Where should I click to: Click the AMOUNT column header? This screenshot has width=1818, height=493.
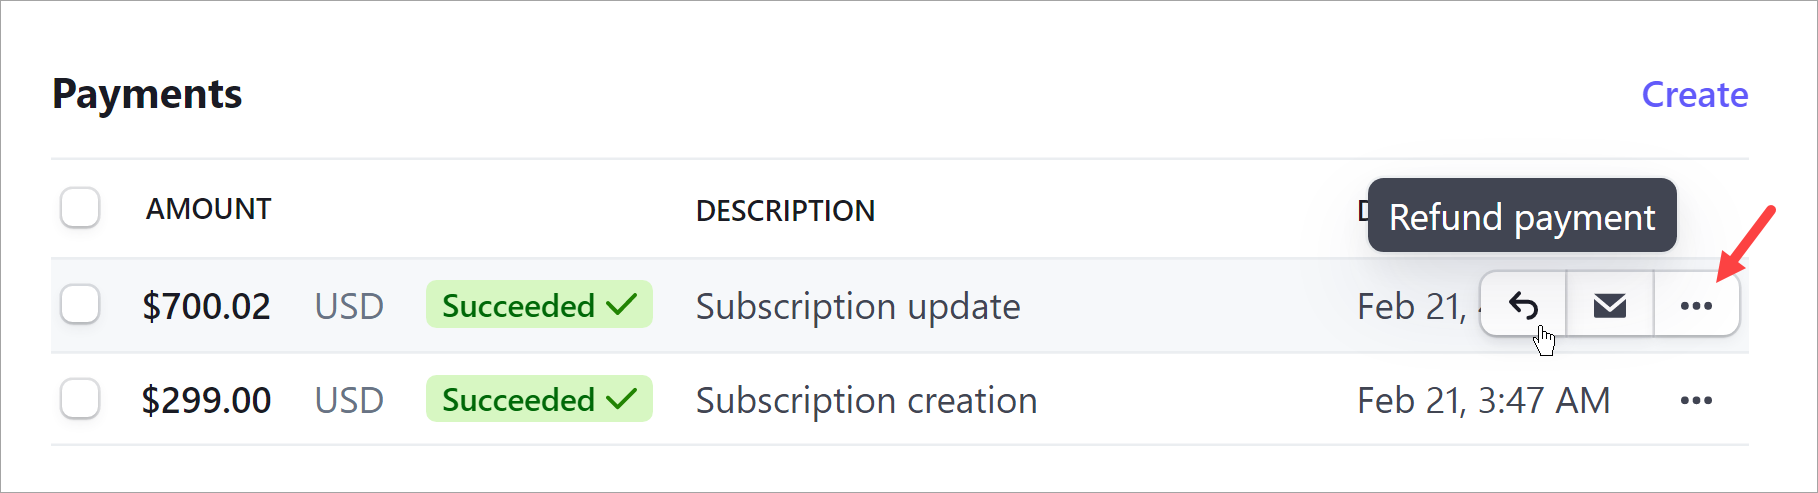click(x=208, y=208)
